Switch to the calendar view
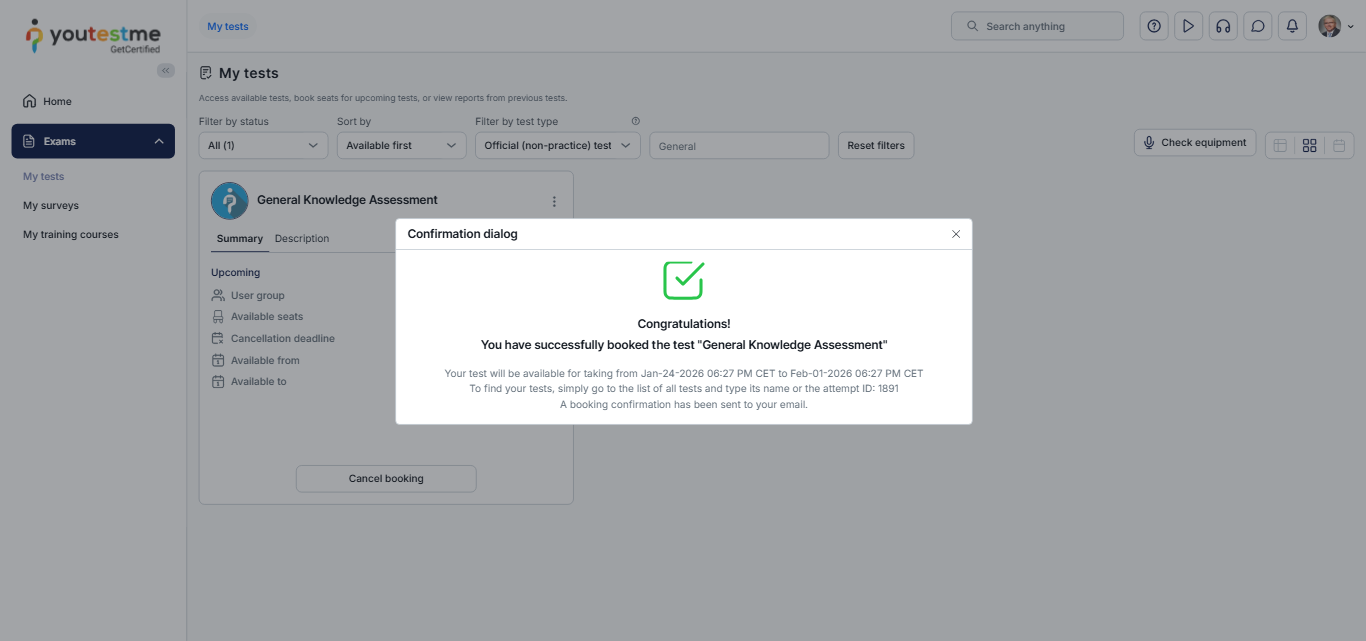The width and height of the screenshot is (1366, 641). [x=1339, y=146]
